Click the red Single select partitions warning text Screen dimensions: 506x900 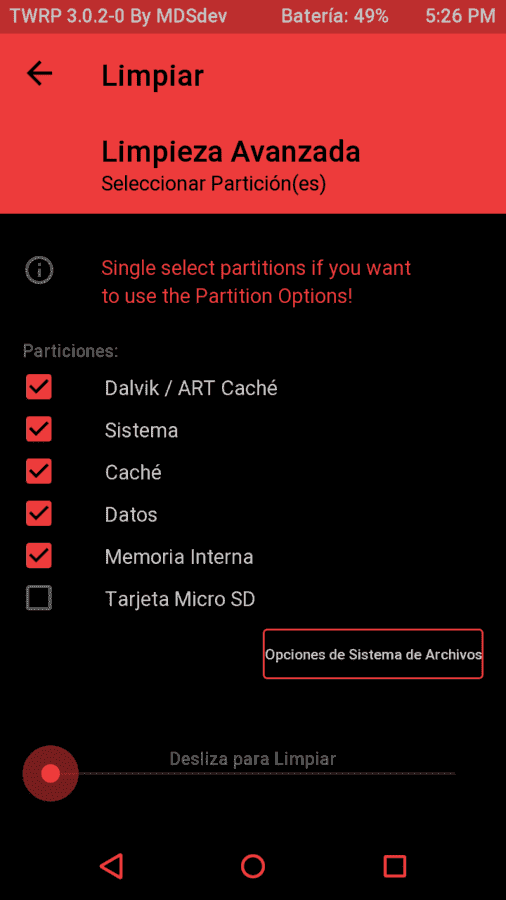point(256,282)
